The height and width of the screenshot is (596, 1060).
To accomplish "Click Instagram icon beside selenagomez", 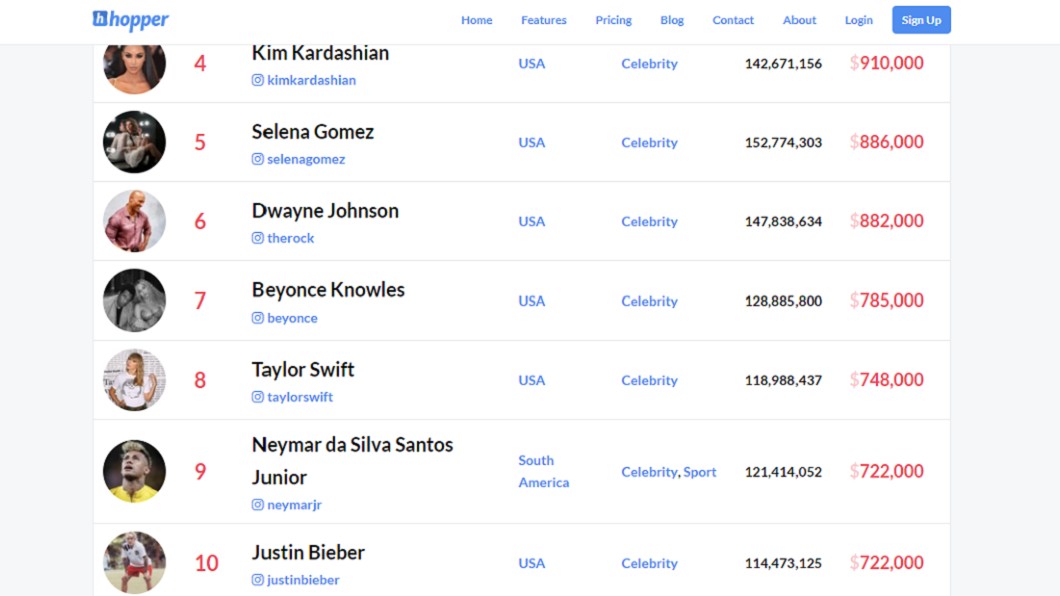I will click(258, 159).
